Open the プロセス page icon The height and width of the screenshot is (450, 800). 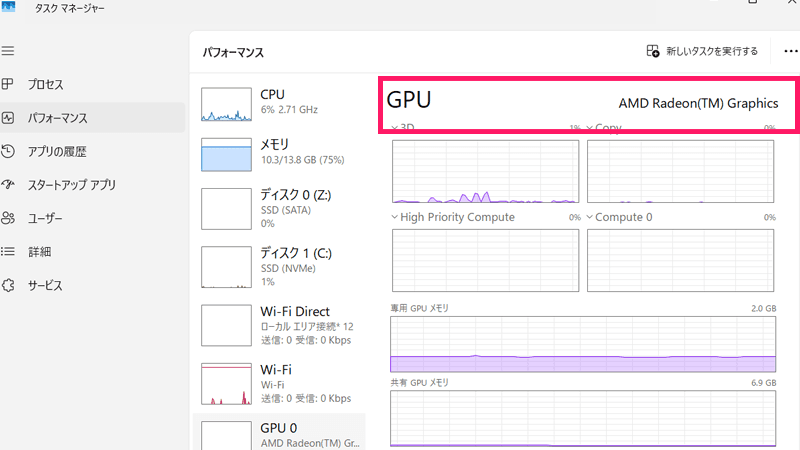(x=8, y=84)
